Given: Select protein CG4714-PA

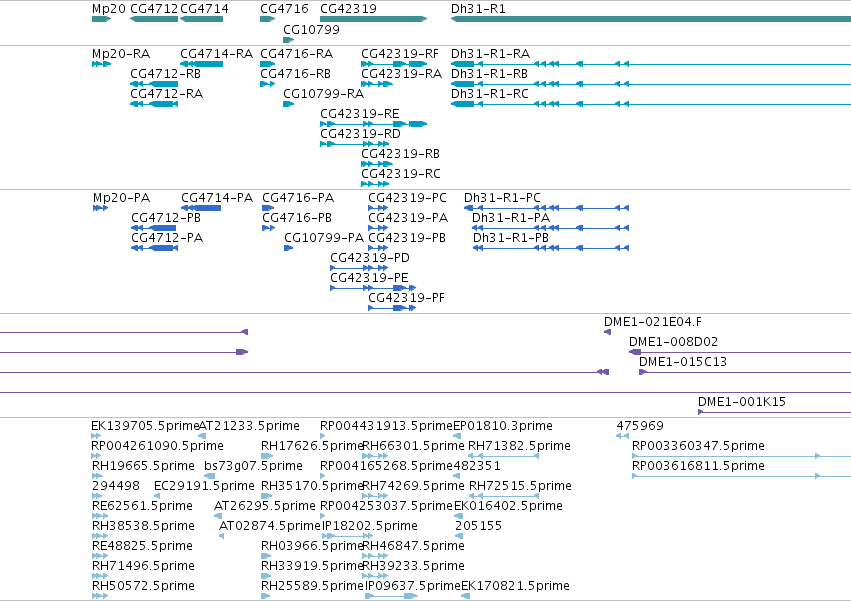Looking at the screenshot, I should pos(217,198).
